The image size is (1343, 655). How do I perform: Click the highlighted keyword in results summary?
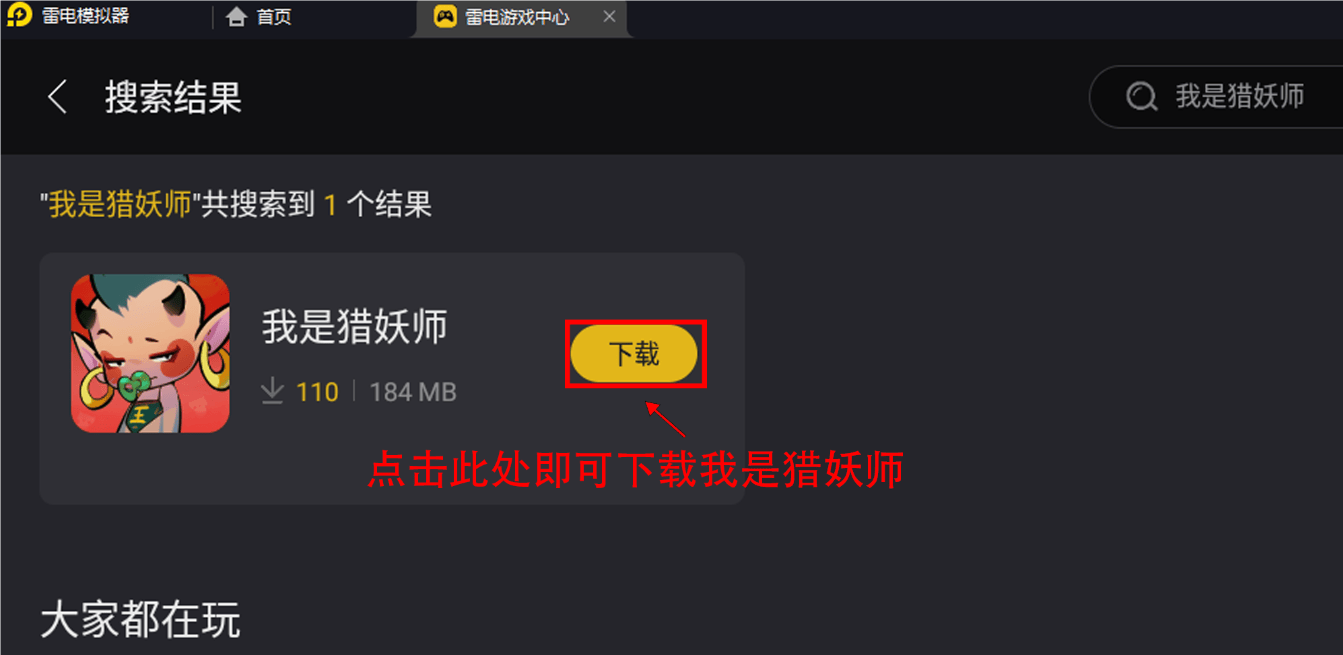[x=120, y=205]
